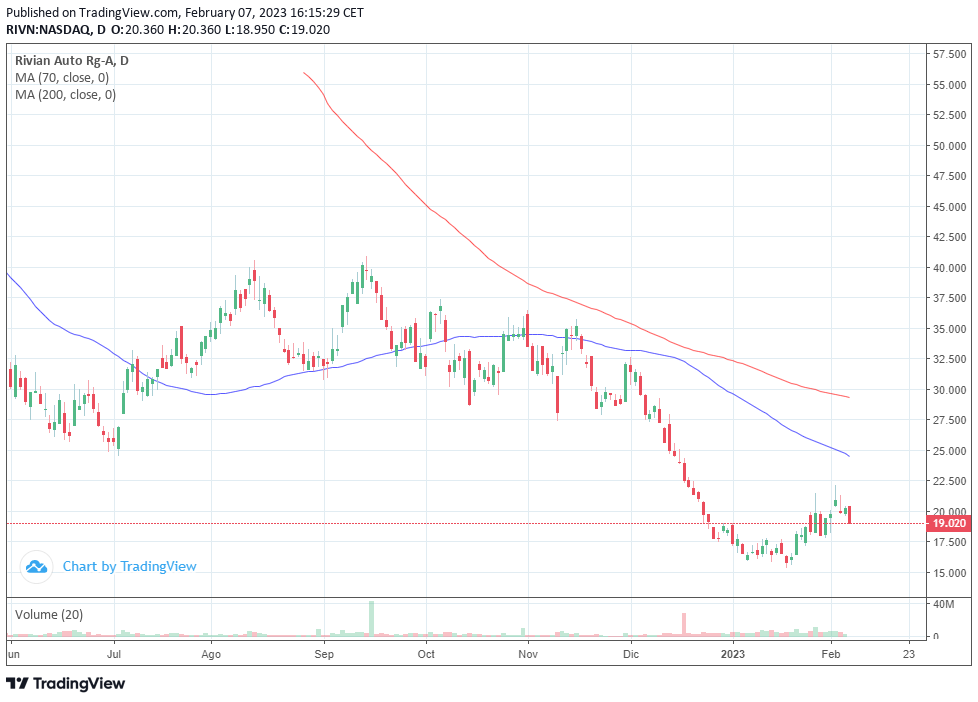The width and height of the screenshot is (978, 702).
Task: Click the 35.000 price axis label
Action: (x=949, y=329)
